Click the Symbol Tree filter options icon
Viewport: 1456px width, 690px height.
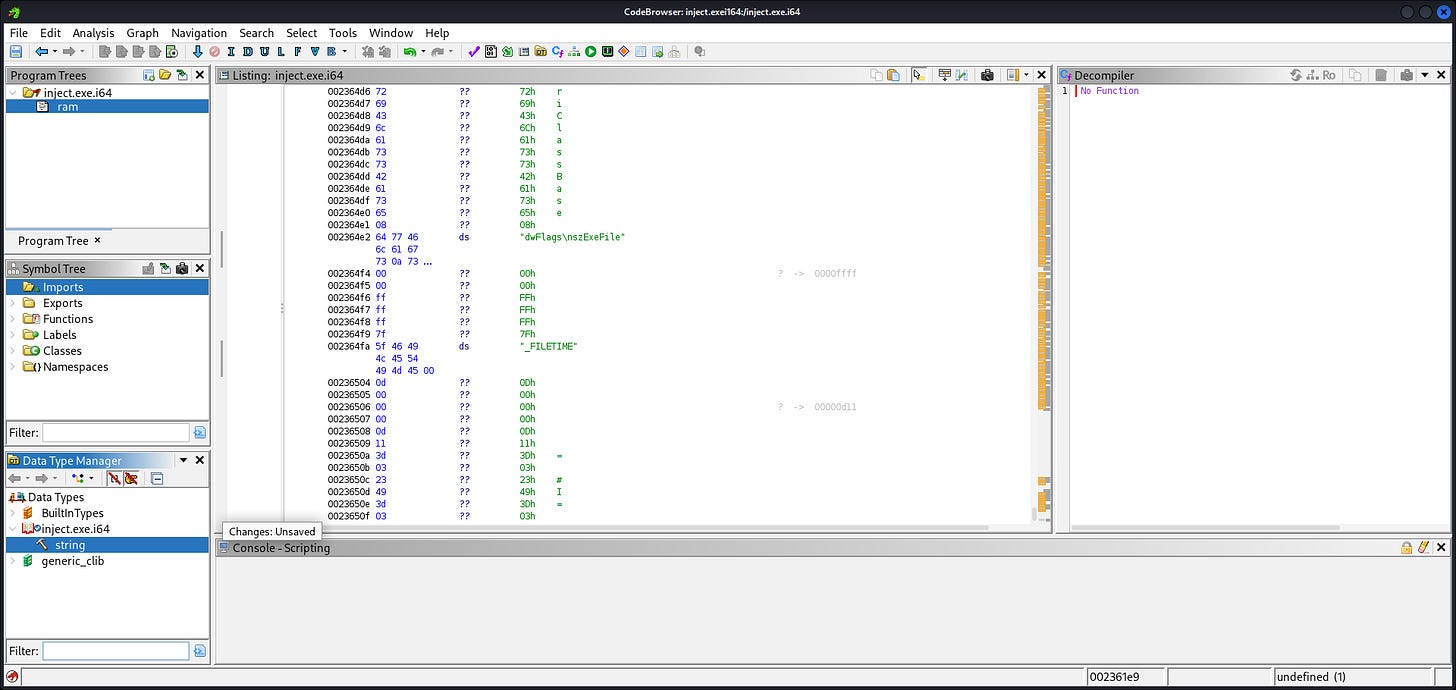coord(199,433)
